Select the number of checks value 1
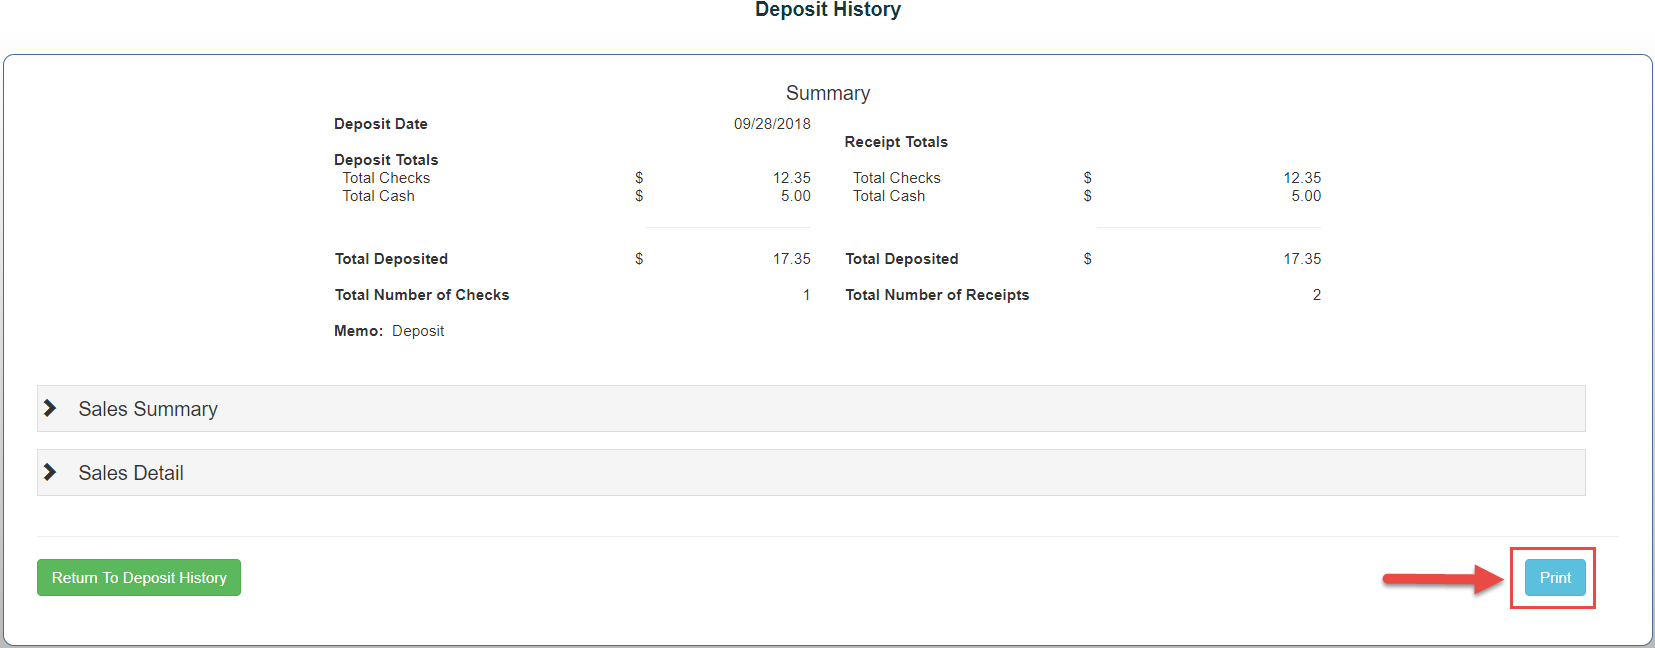 [x=806, y=295]
